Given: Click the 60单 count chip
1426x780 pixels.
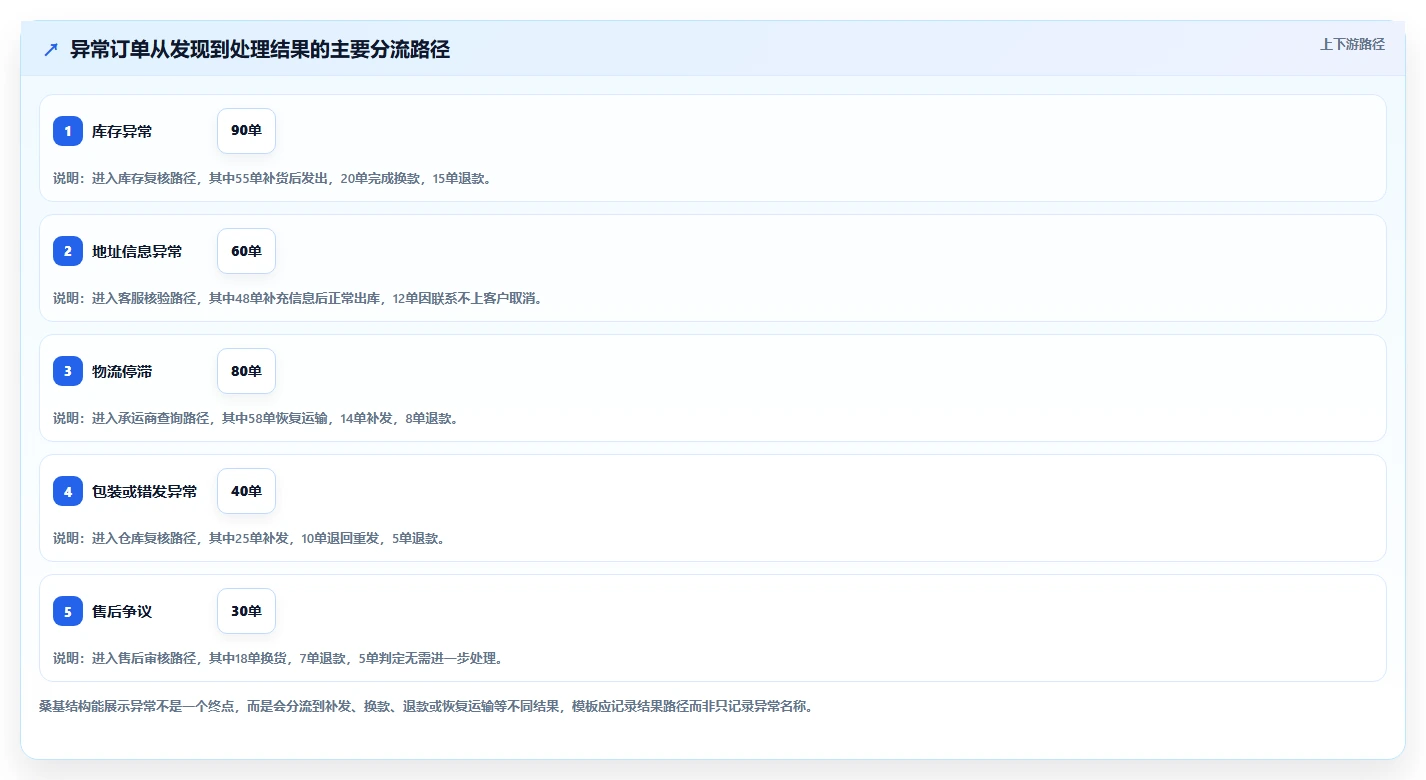Looking at the screenshot, I should point(246,251).
